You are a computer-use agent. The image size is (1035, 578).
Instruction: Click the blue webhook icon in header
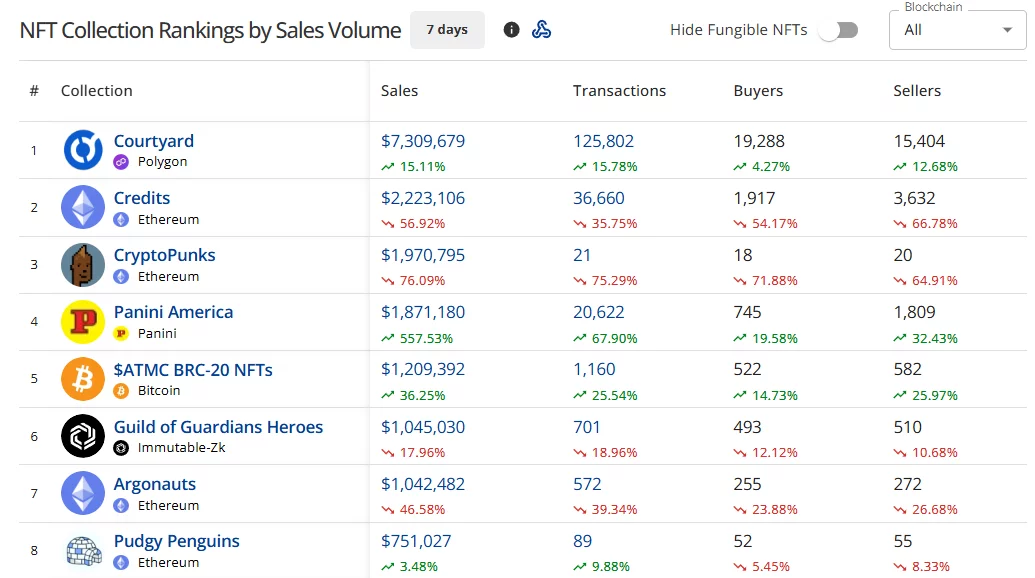541,30
